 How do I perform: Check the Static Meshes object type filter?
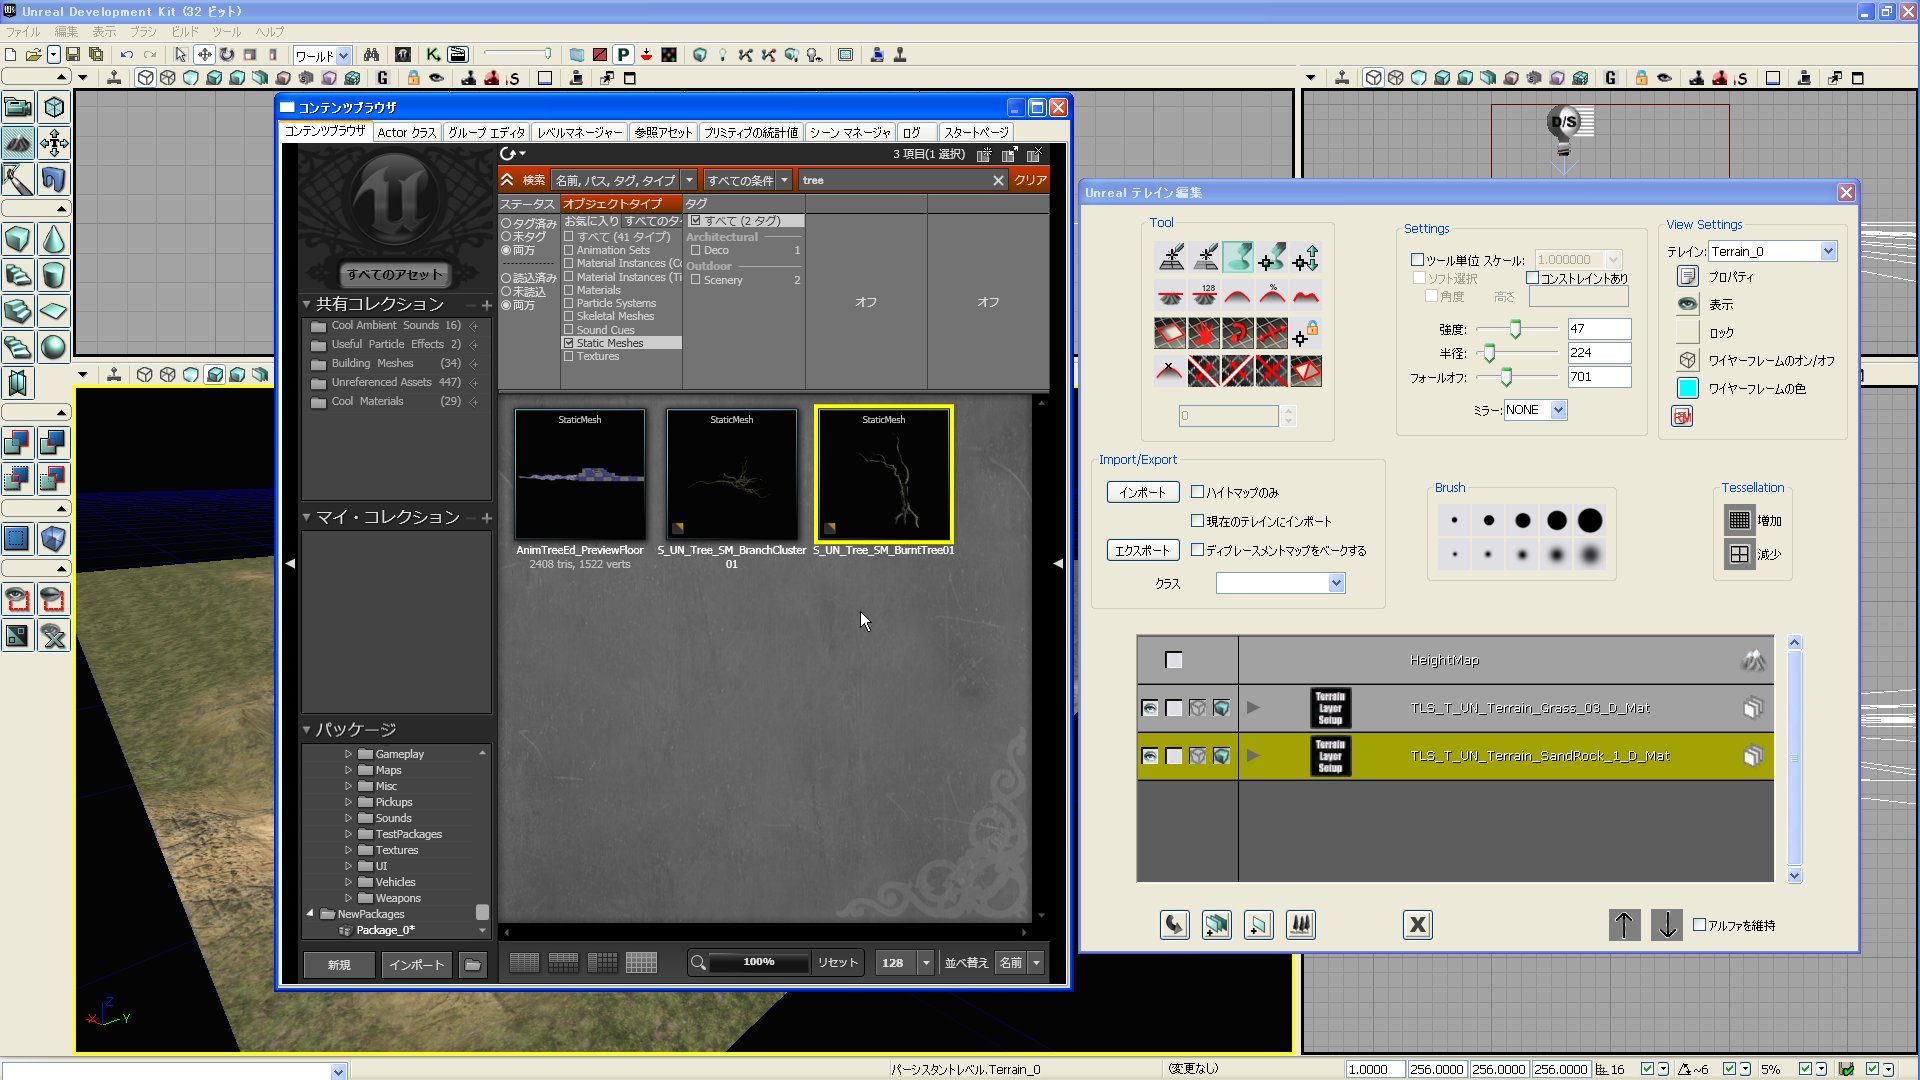pyautogui.click(x=569, y=343)
